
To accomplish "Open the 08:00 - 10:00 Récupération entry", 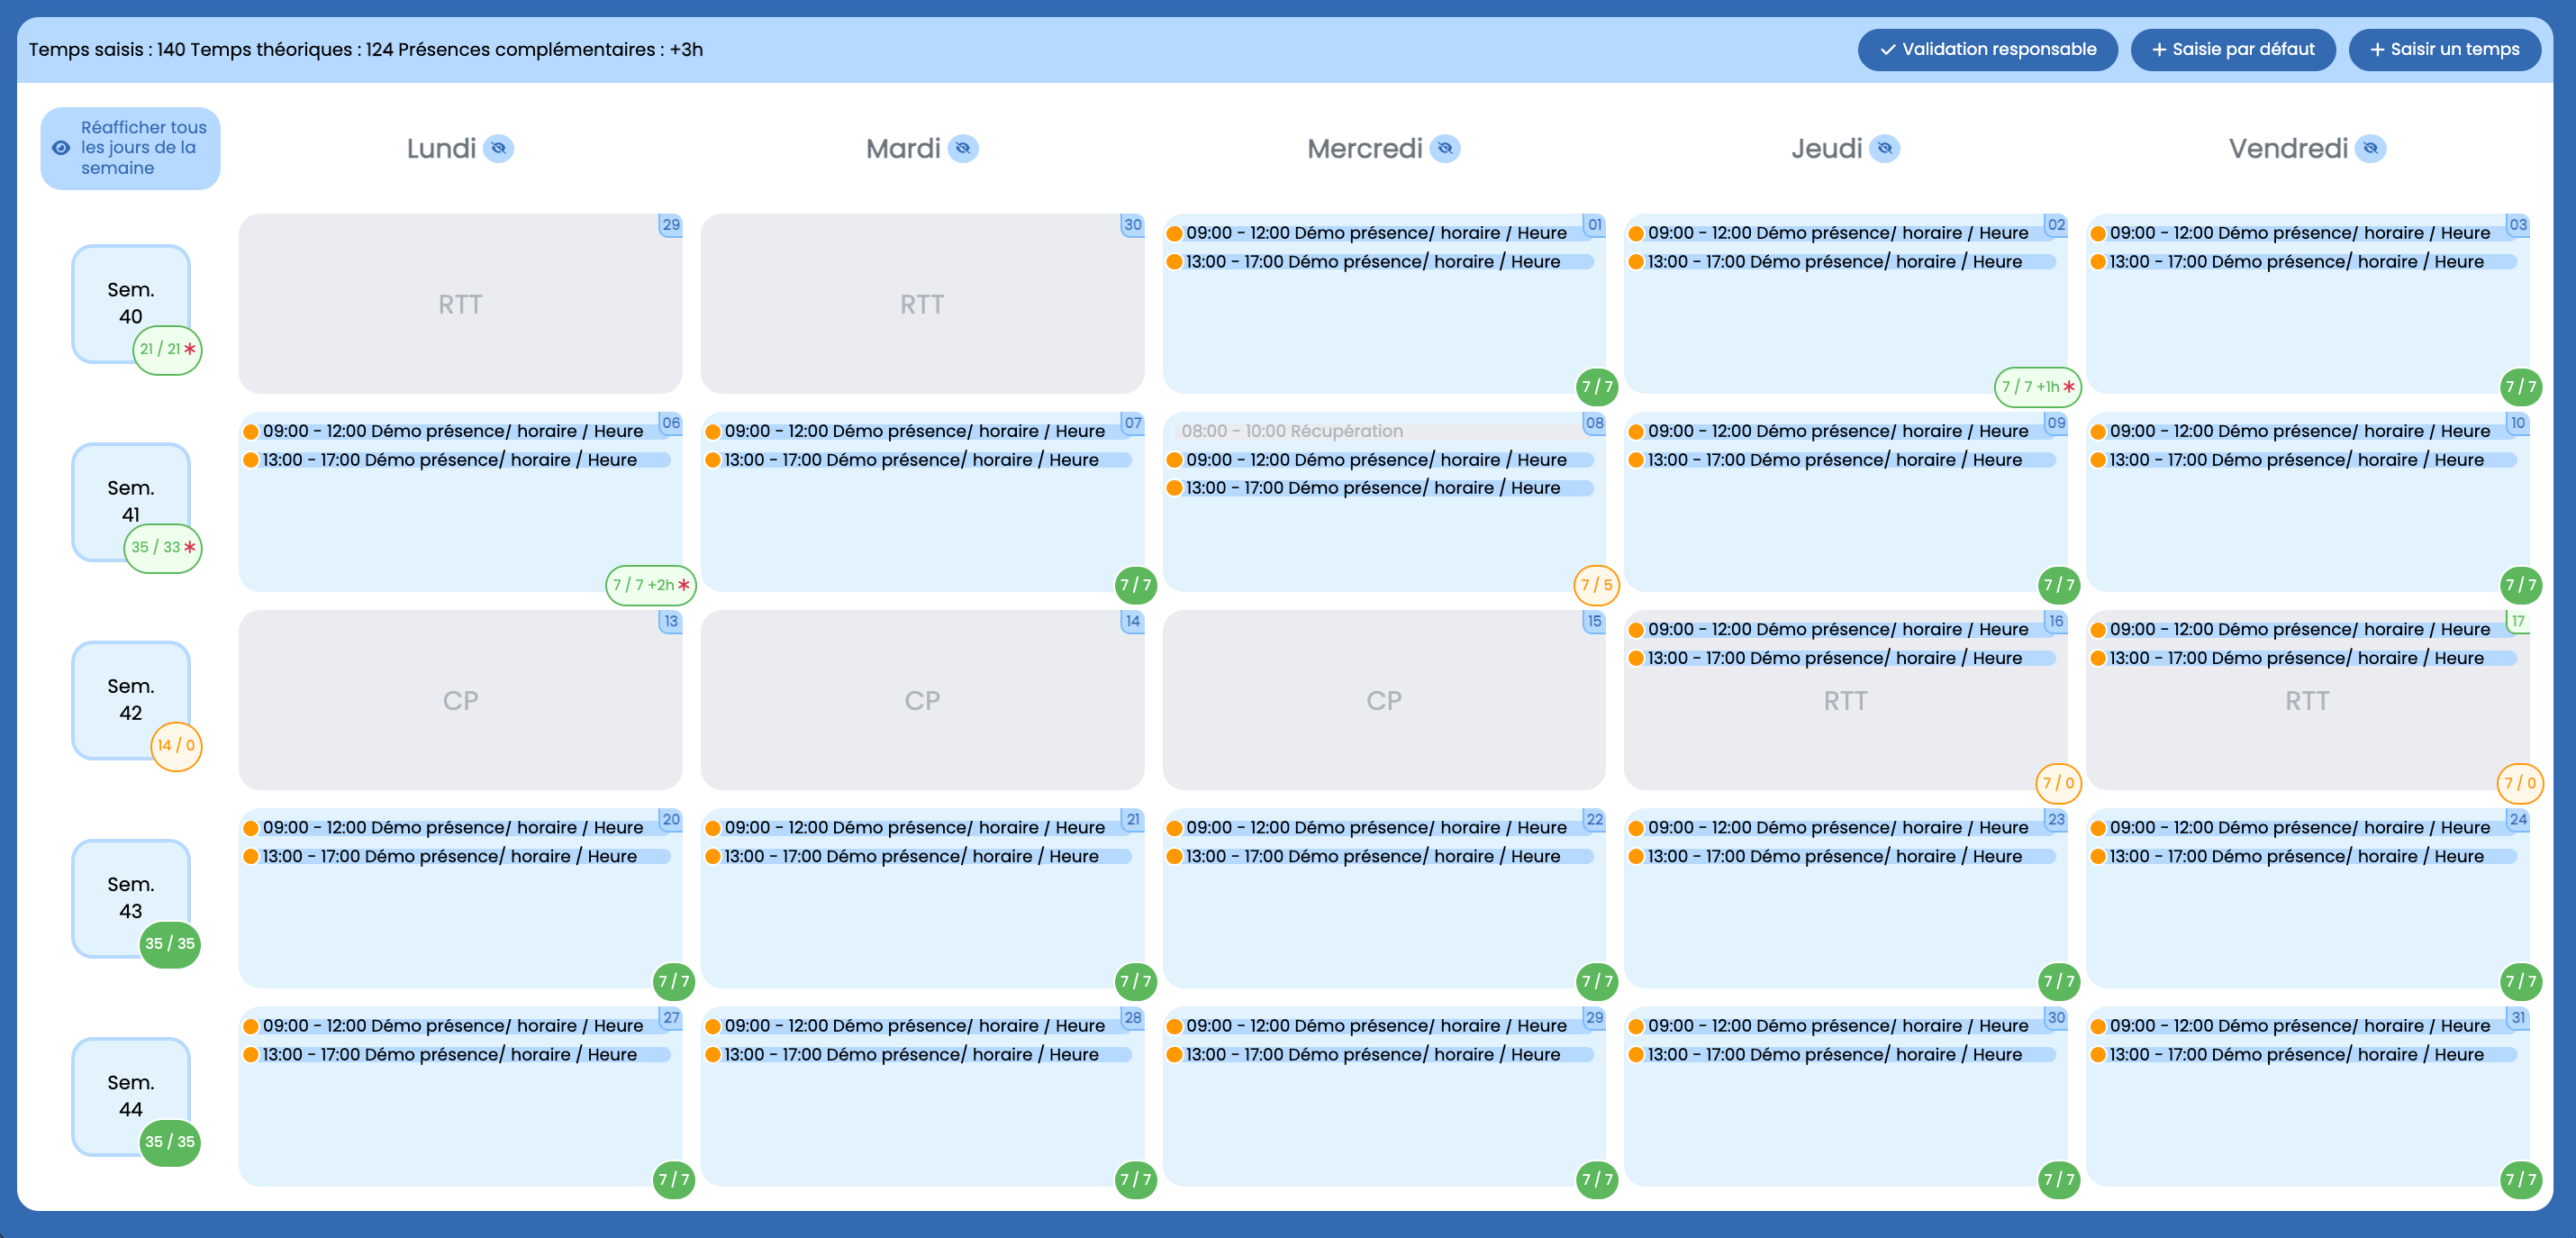I will point(1291,431).
